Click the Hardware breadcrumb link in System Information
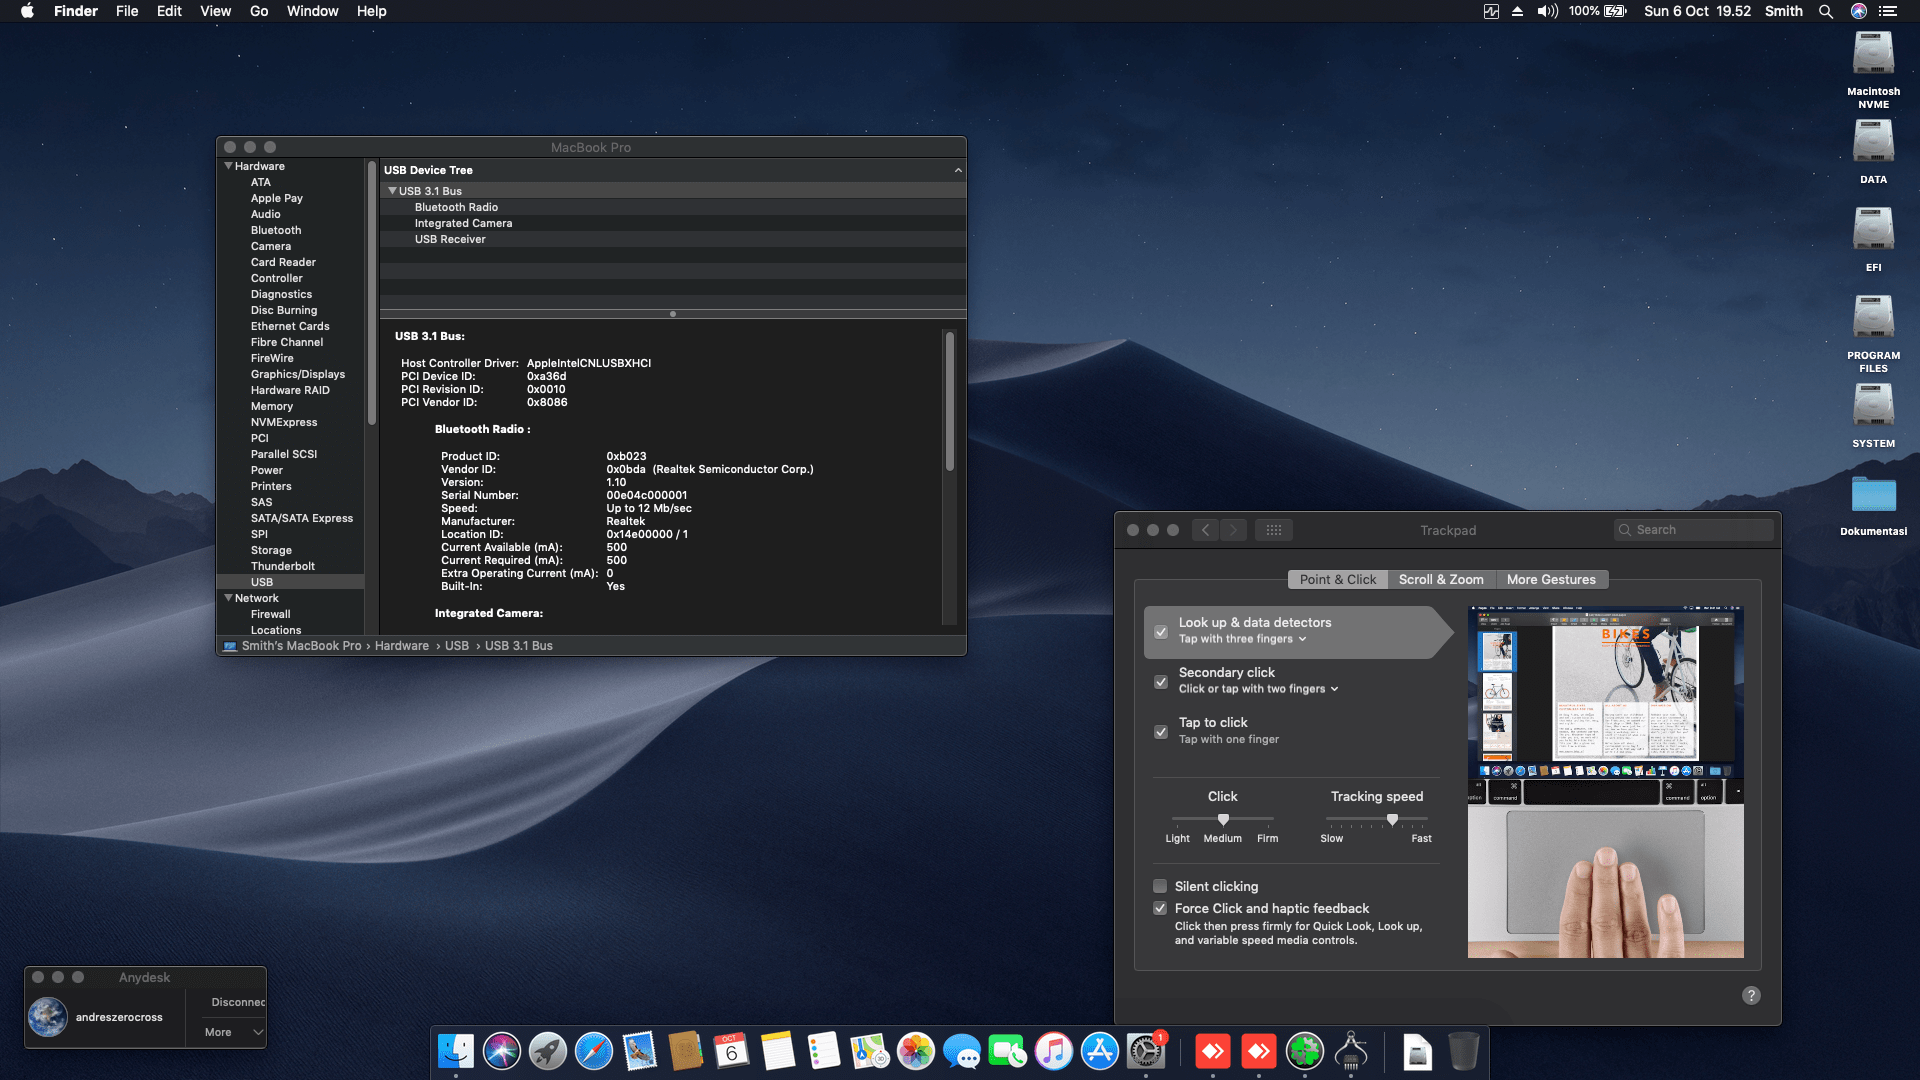 pyautogui.click(x=402, y=645)
